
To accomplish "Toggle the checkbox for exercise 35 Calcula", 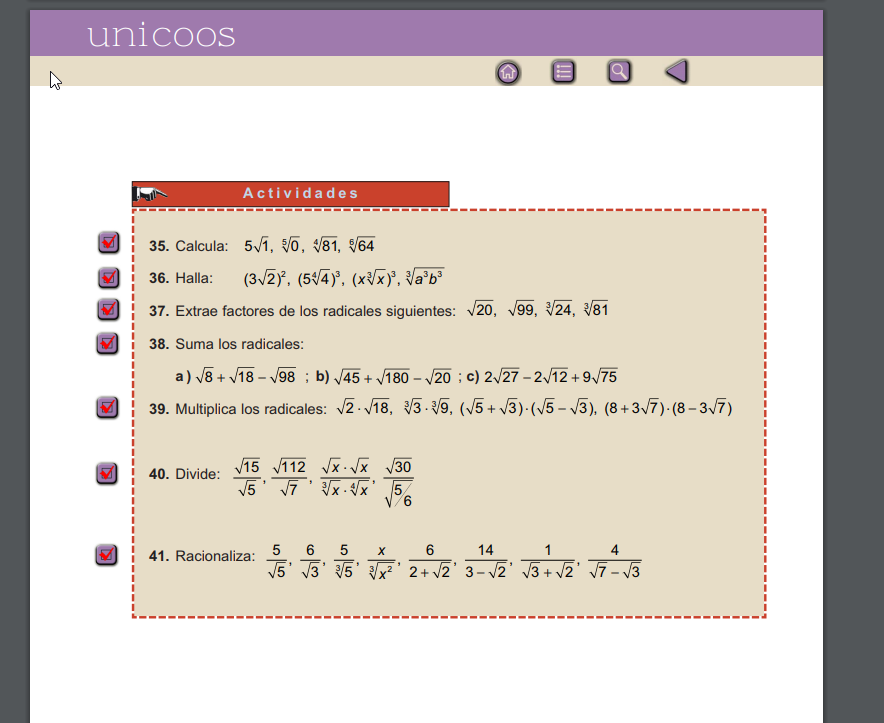I will [109, 243].
